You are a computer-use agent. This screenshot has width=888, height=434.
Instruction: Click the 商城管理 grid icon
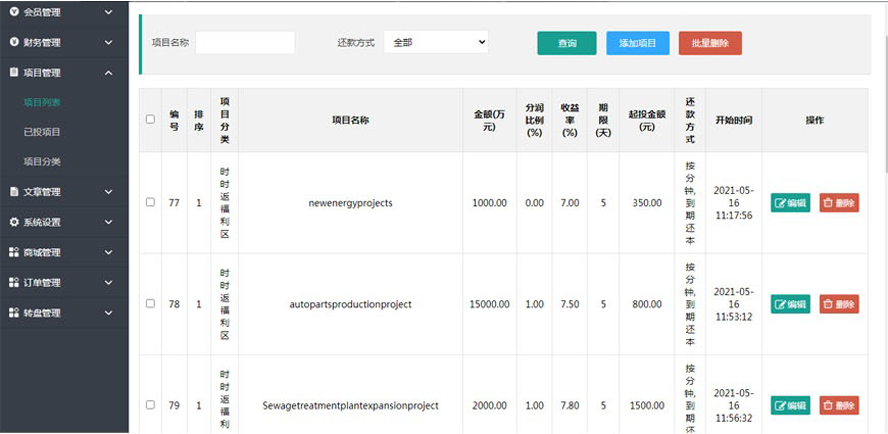tap(14, 253)
